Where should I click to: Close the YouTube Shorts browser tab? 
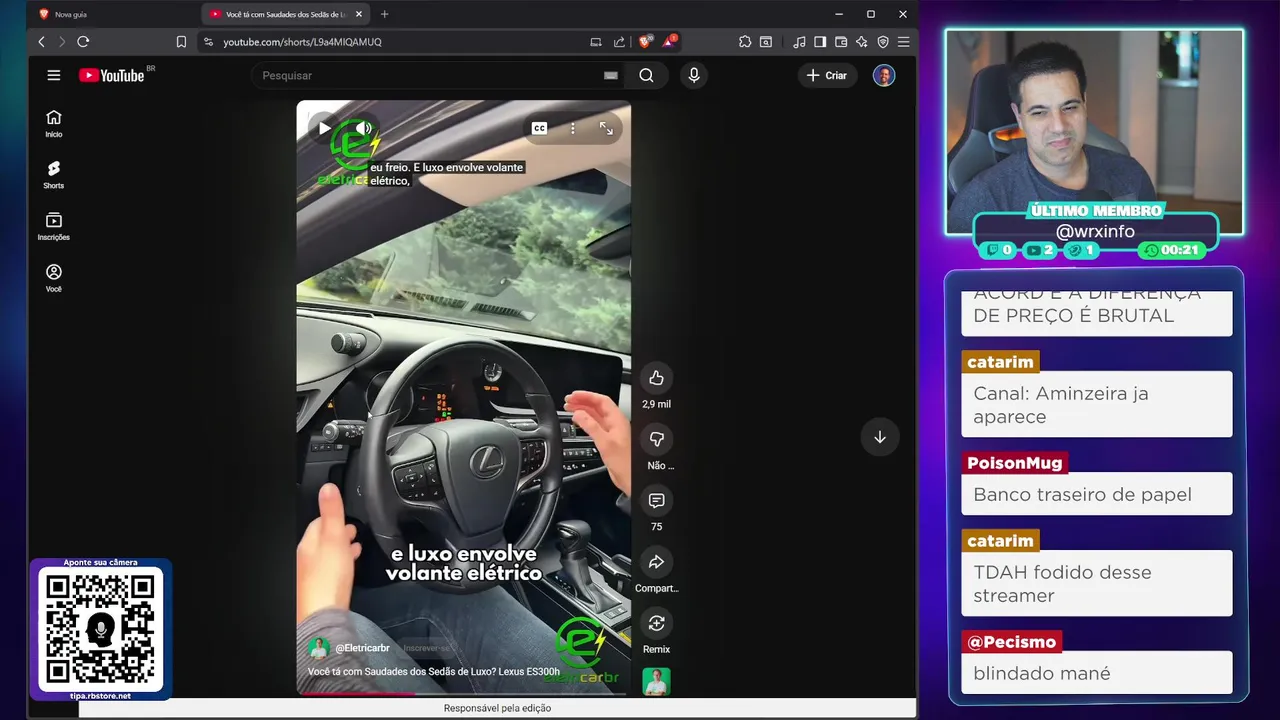click(x=359, y=14)
